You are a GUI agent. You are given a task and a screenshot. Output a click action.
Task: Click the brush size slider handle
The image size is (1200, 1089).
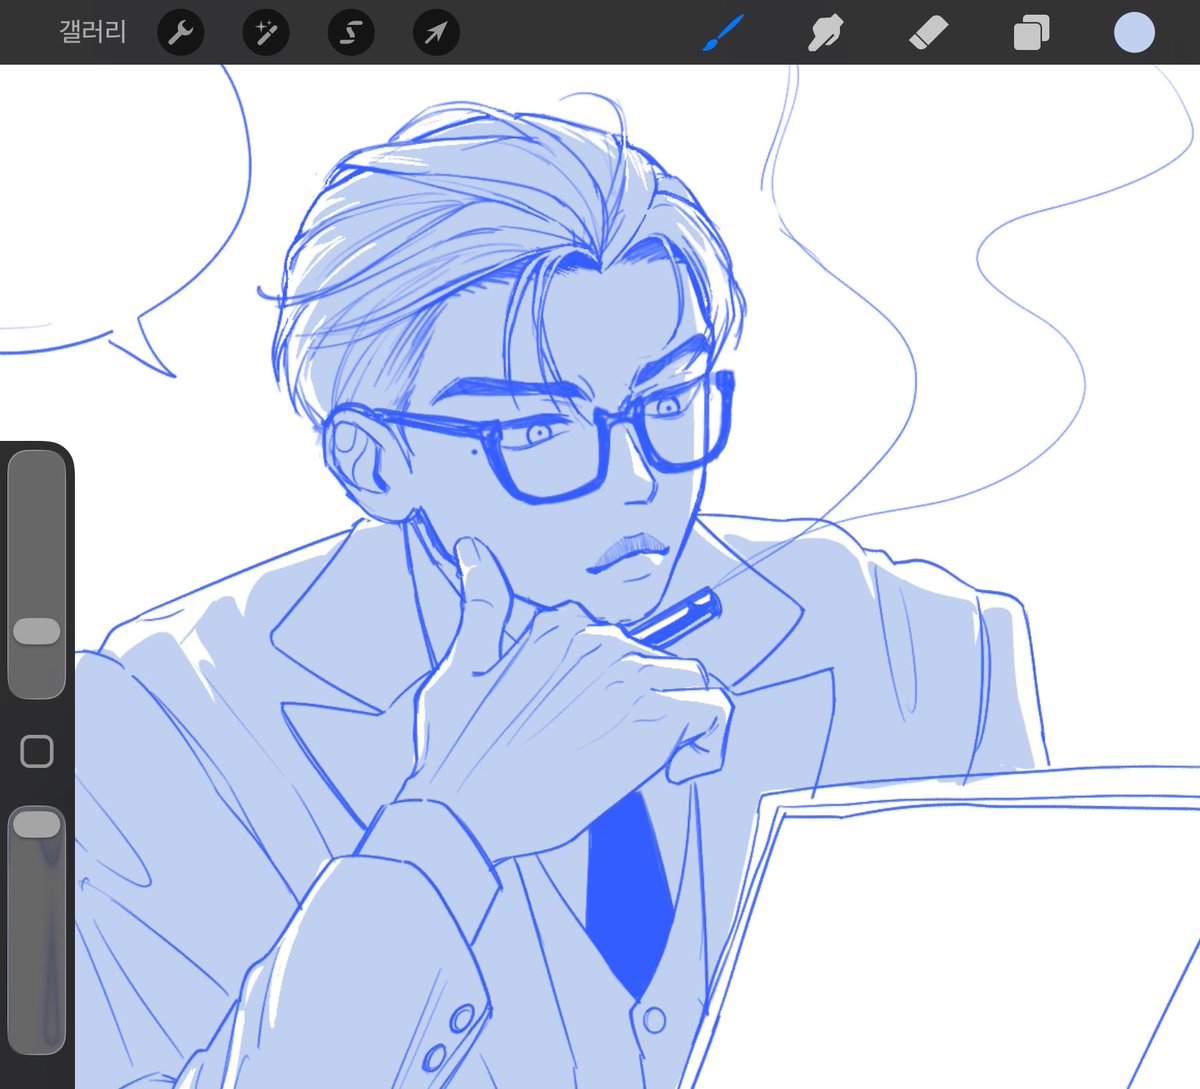tap(37, 631)
